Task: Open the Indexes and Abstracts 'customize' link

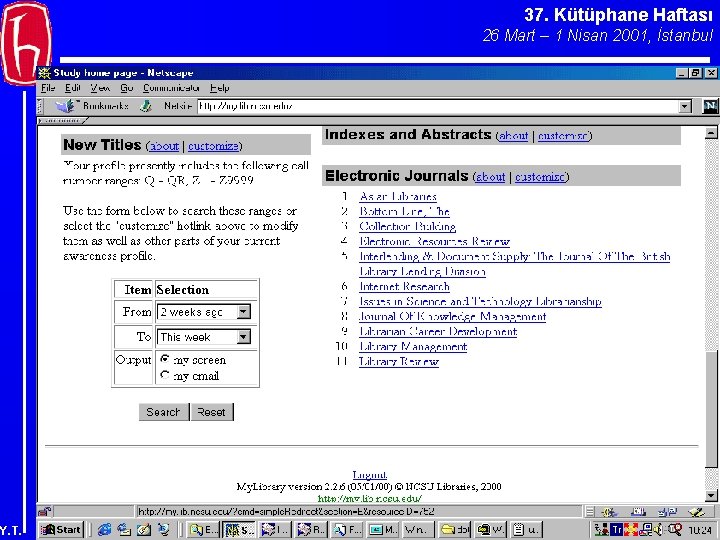Action: click(x=564, y=136)
